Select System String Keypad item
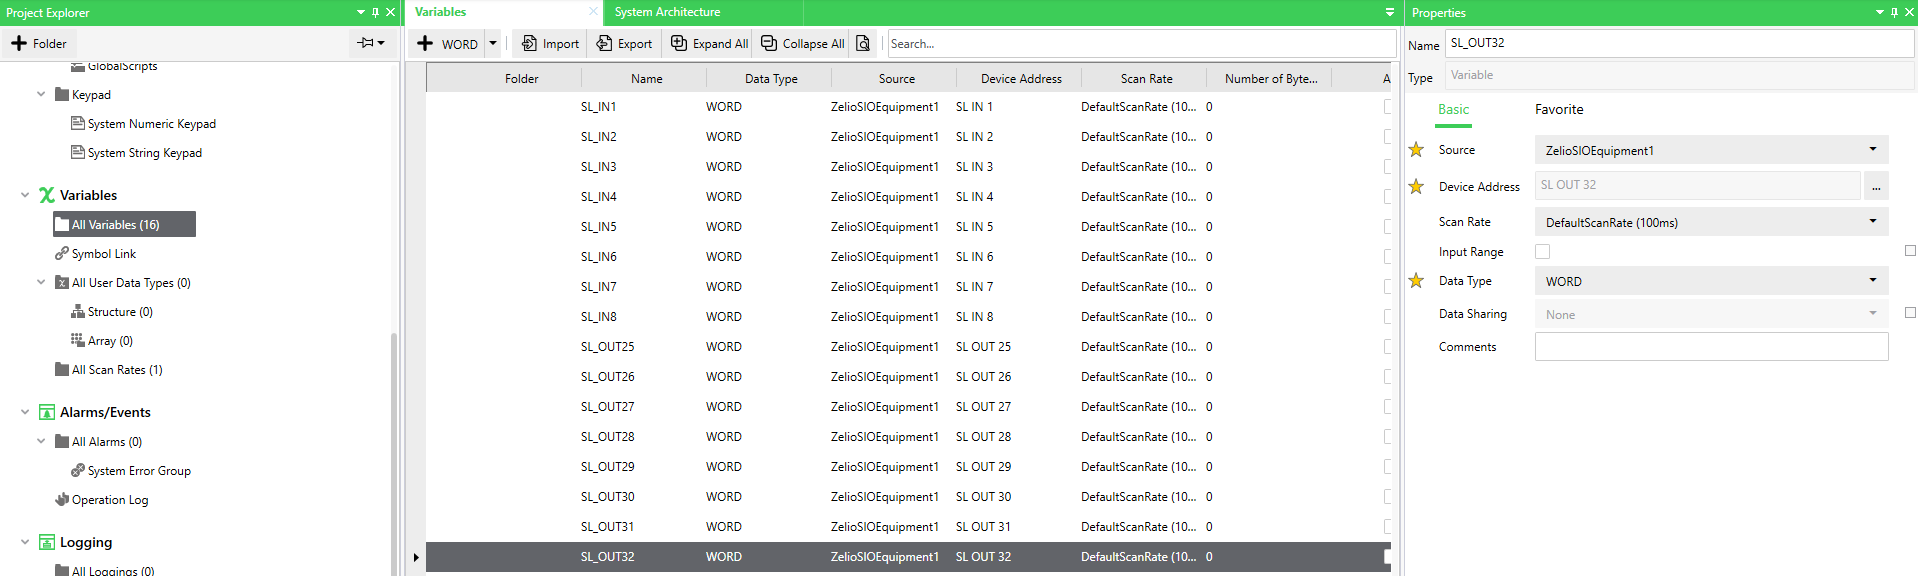 tap(145, 153)
